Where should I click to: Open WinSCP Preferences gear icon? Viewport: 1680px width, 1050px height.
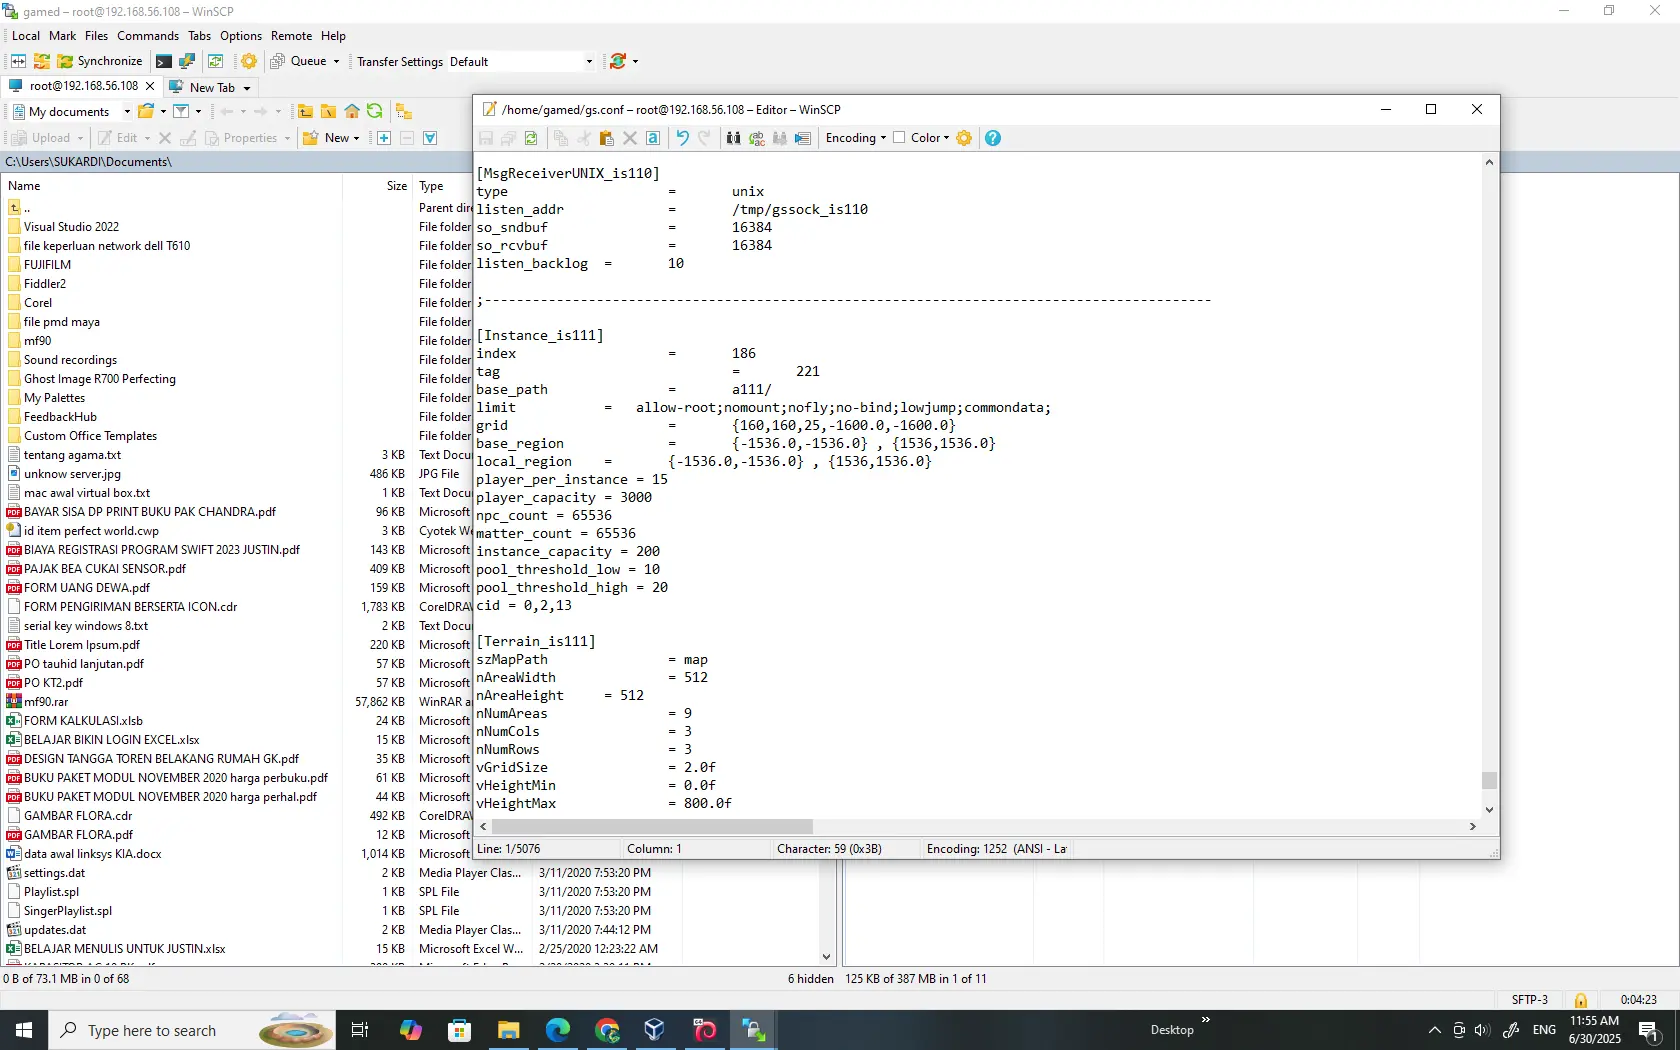(249, 61)
